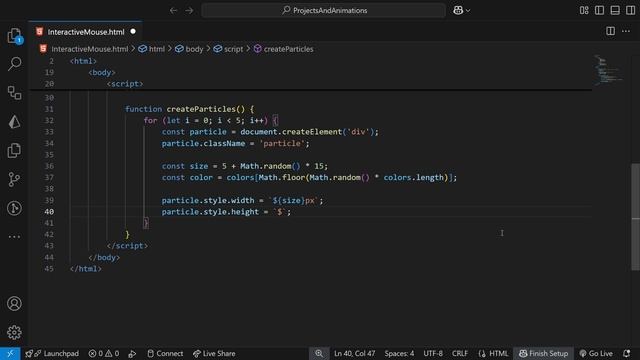
Task: Open the Explorer view in activity bar
Action: click(14, 36)
